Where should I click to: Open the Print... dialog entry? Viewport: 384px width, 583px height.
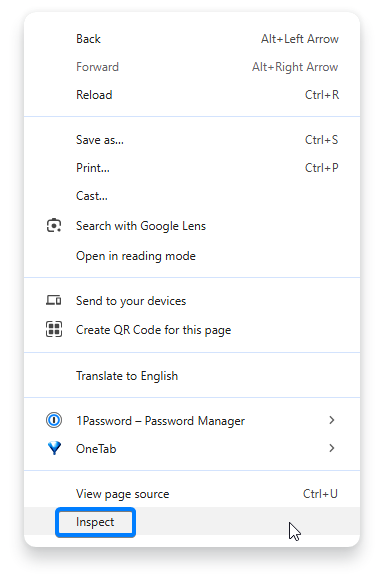[192, 168]
